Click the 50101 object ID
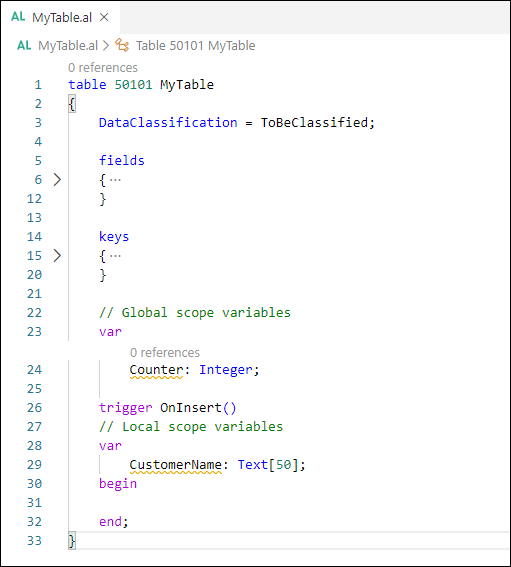This screenshot has width=511, height=567. click(x=133, y=85)
